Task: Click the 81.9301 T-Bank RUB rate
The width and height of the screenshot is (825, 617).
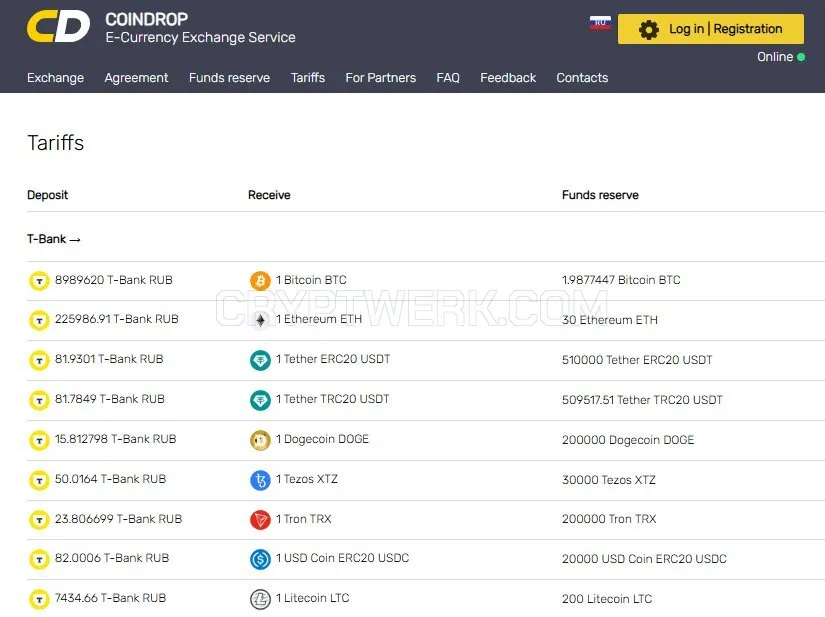Action: pos(109,359)
